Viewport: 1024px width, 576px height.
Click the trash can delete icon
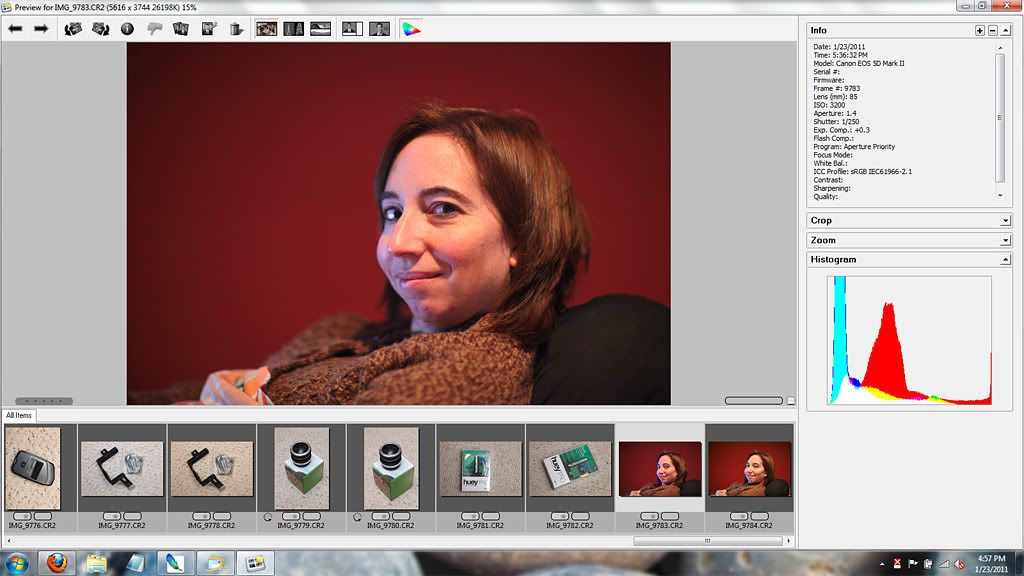[236, 29]
